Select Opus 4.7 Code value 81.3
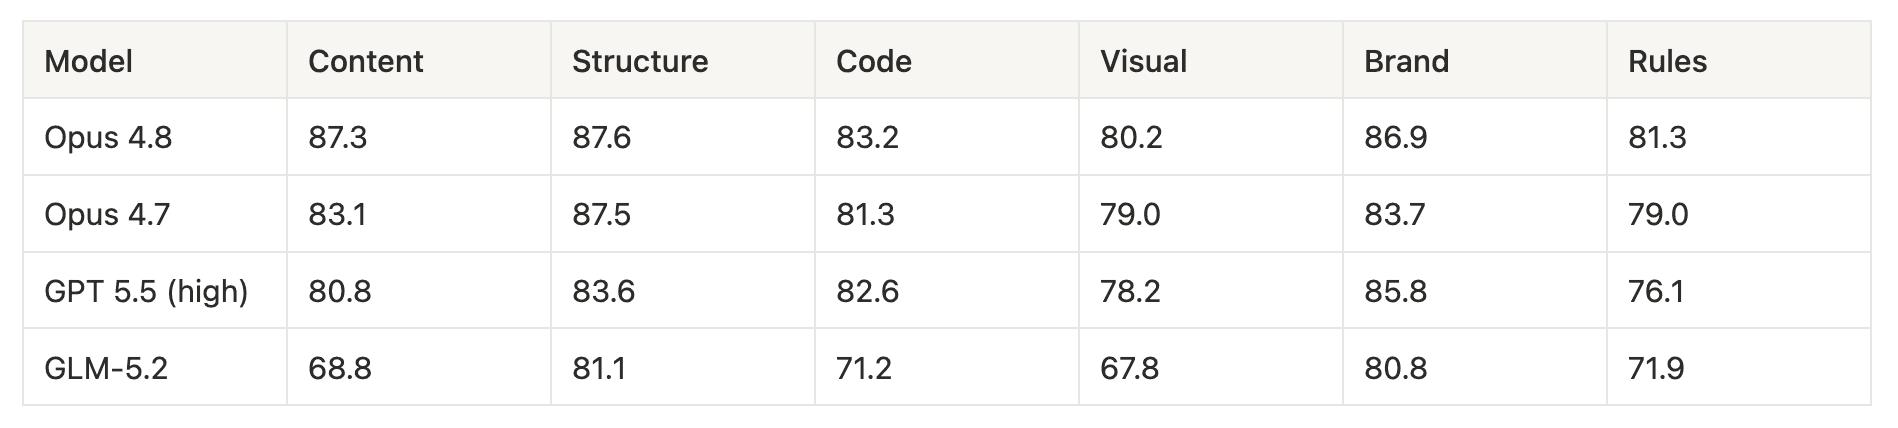Viewport: 1898px width, 428px height. click(865, 214)
